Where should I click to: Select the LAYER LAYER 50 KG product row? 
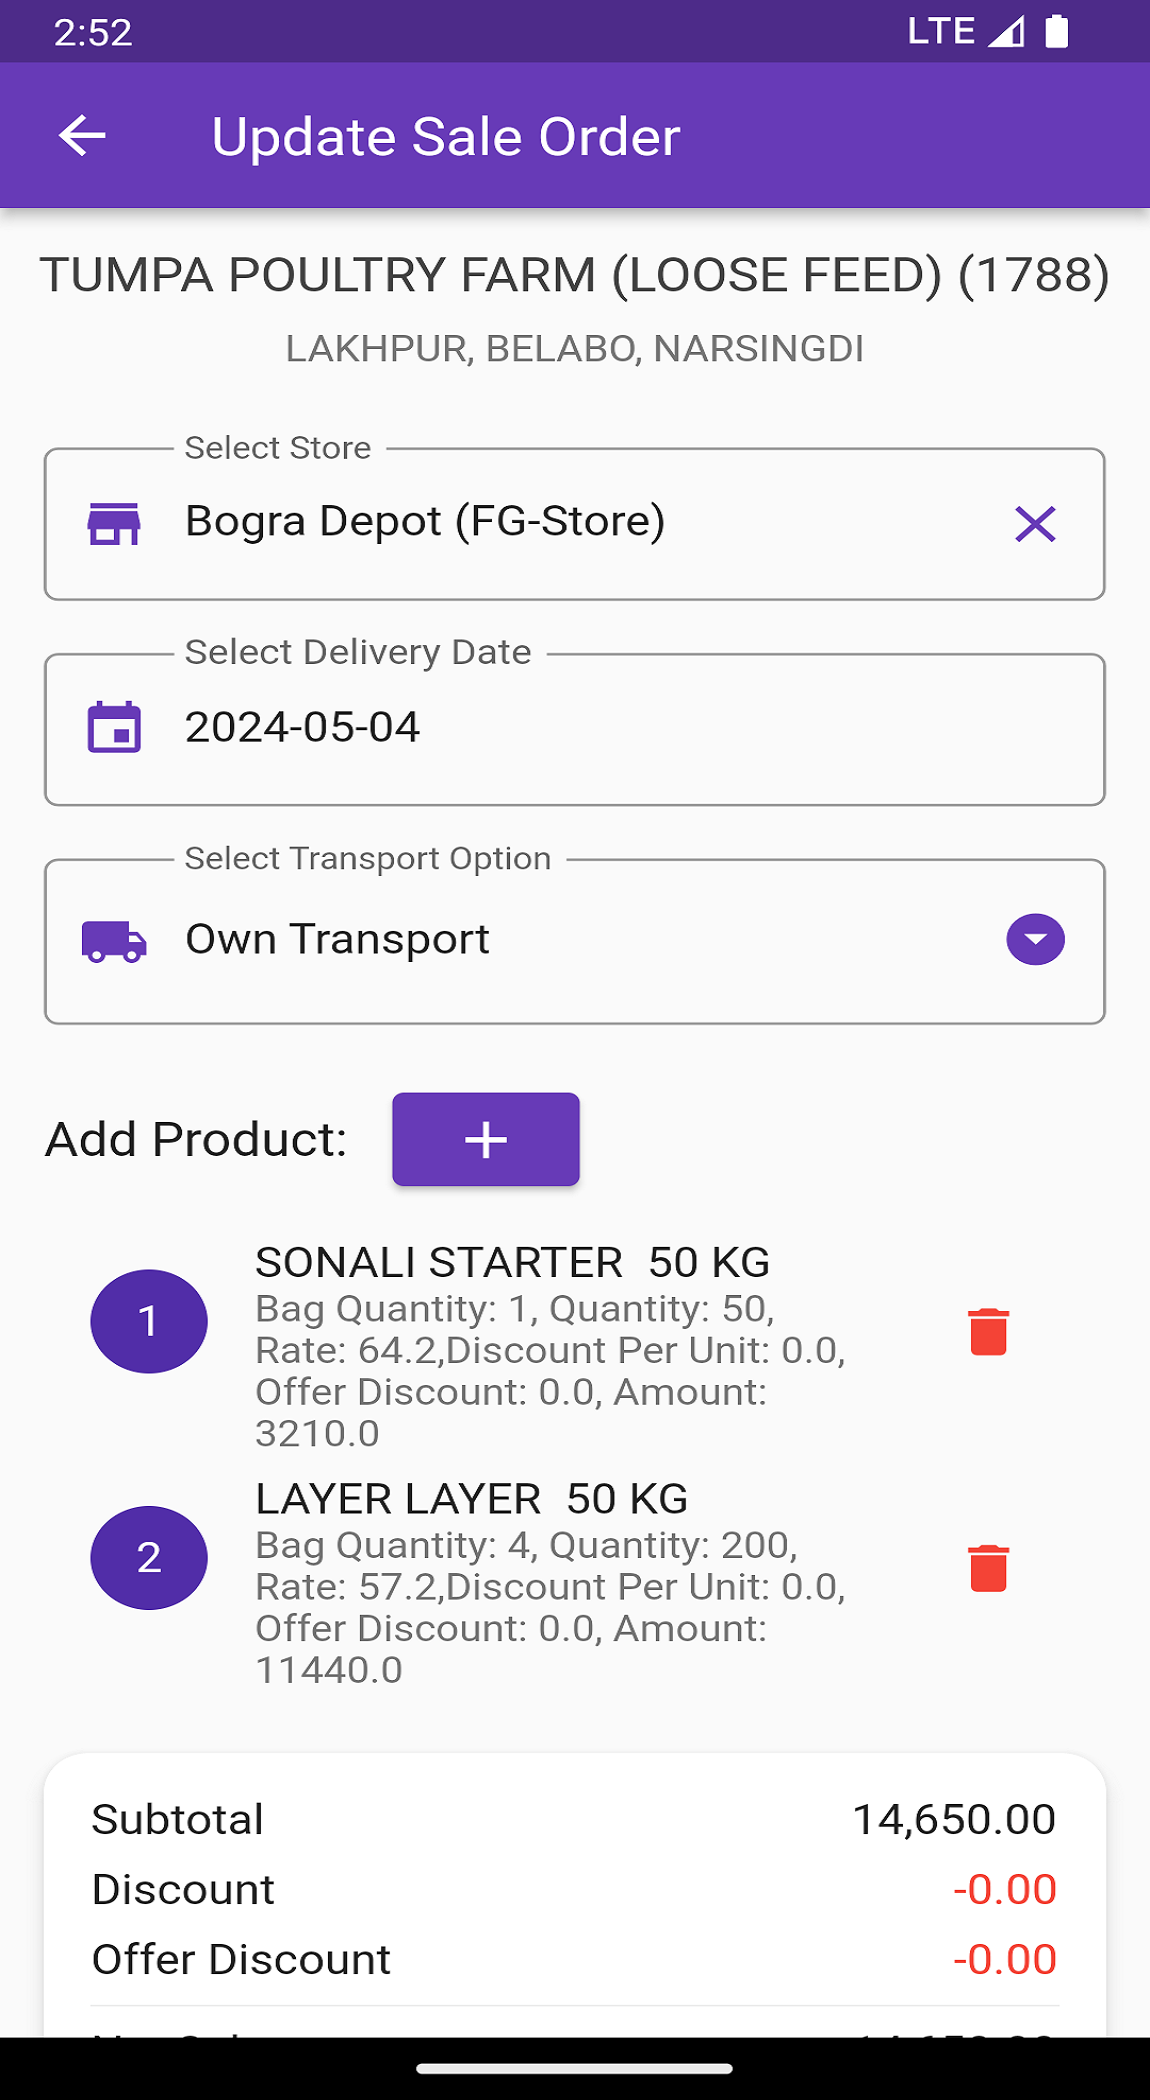(550, 1582)
